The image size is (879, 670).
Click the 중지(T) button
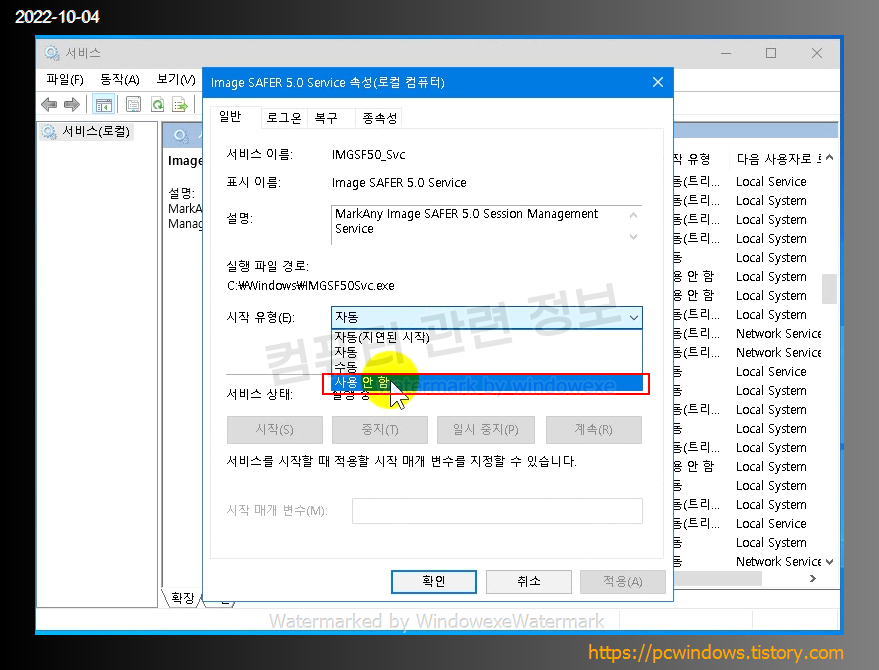pos(380,430)
